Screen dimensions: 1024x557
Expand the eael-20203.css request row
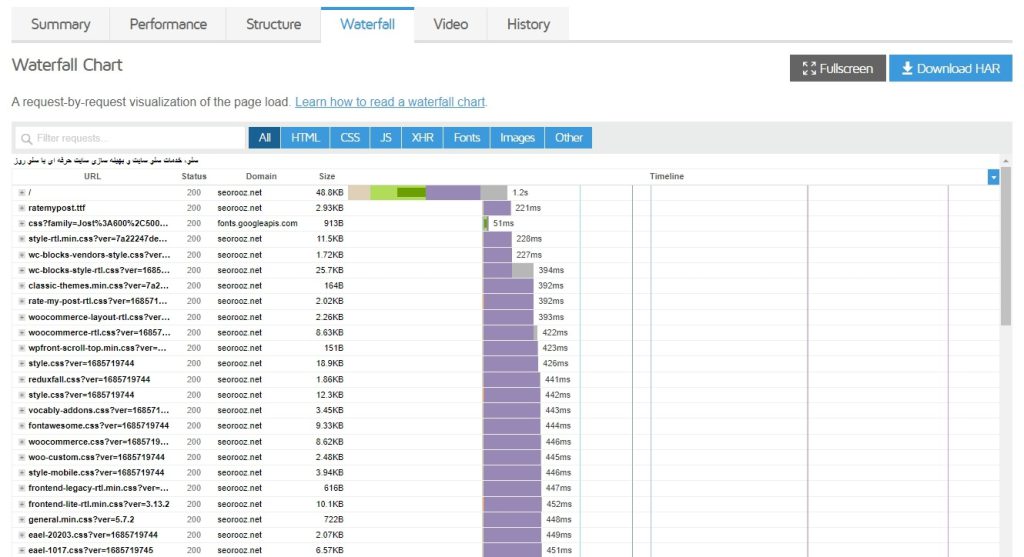(x=22, y=535)
